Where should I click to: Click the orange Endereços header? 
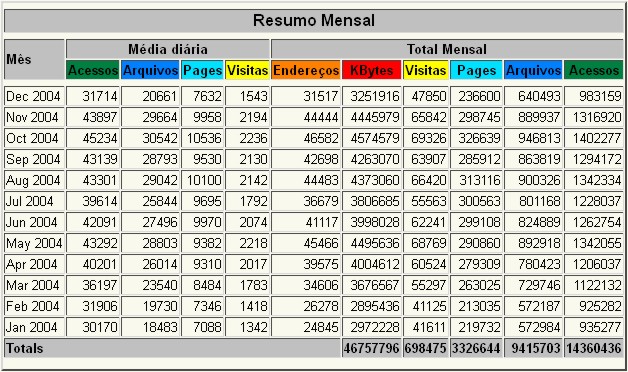pyautogui.click(x=306, y=70)
